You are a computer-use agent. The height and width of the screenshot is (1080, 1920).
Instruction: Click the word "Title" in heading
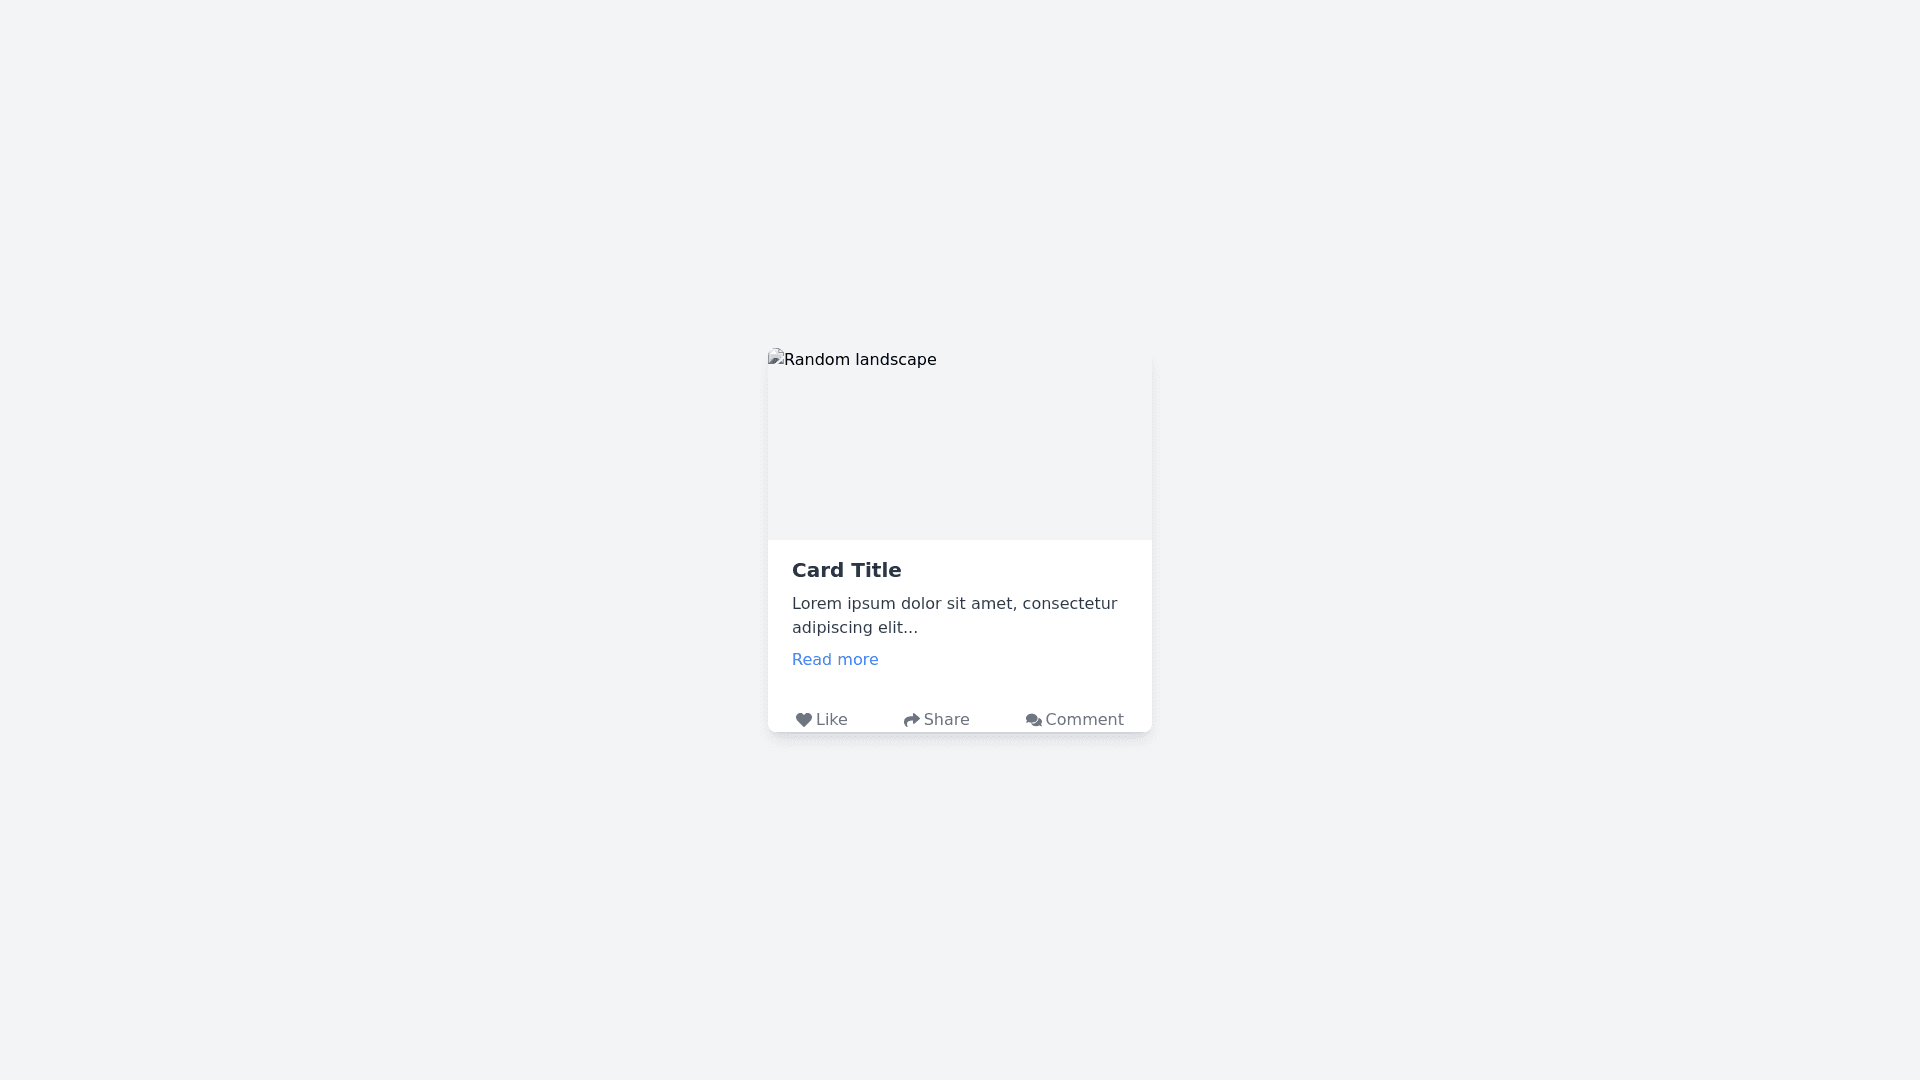874,570
